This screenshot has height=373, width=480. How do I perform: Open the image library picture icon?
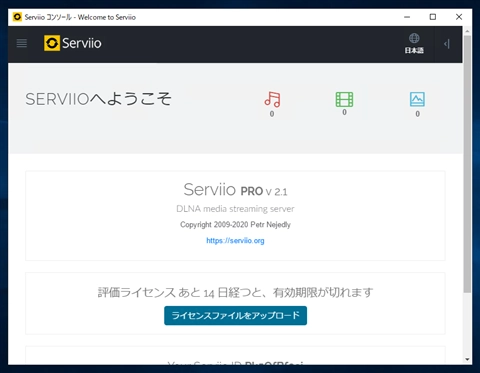click(417, 99)
